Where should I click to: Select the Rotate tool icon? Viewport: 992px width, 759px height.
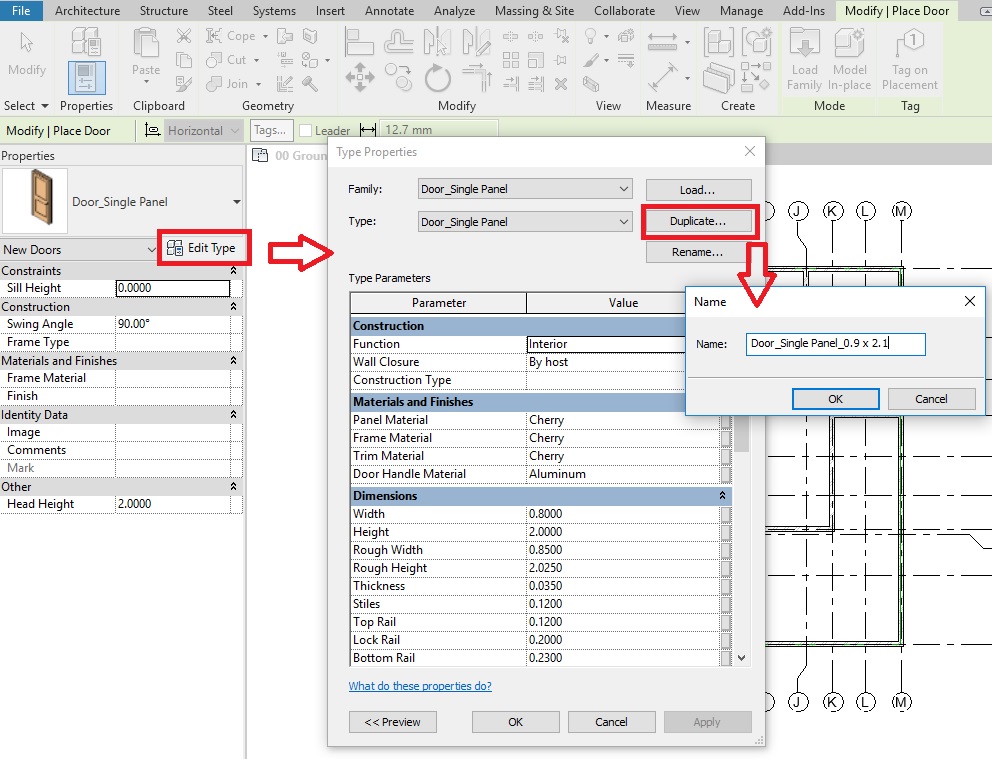click(x=437, y=78)
